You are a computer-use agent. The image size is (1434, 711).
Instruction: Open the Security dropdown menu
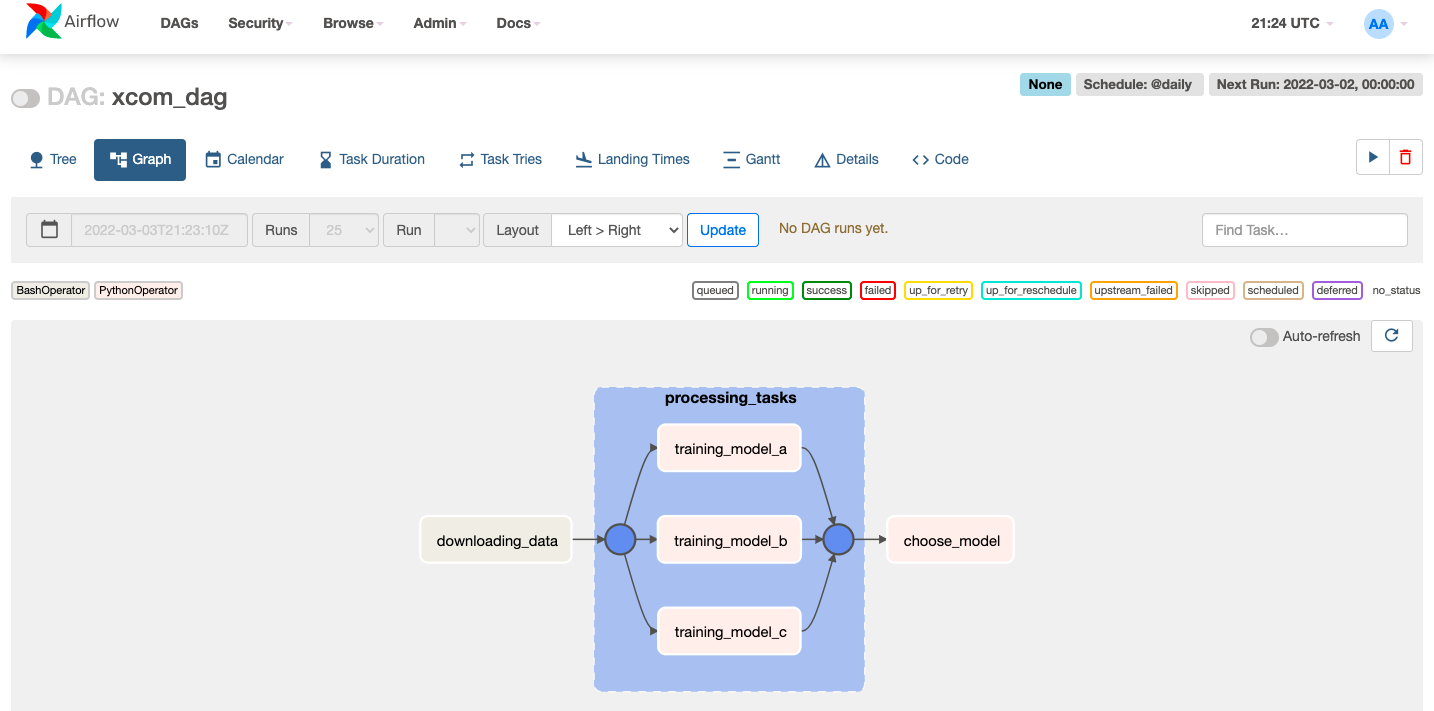(260, 23)
